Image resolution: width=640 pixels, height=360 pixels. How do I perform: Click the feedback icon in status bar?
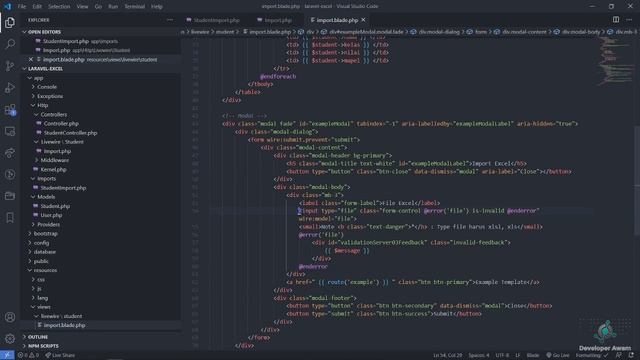point(619,355)
